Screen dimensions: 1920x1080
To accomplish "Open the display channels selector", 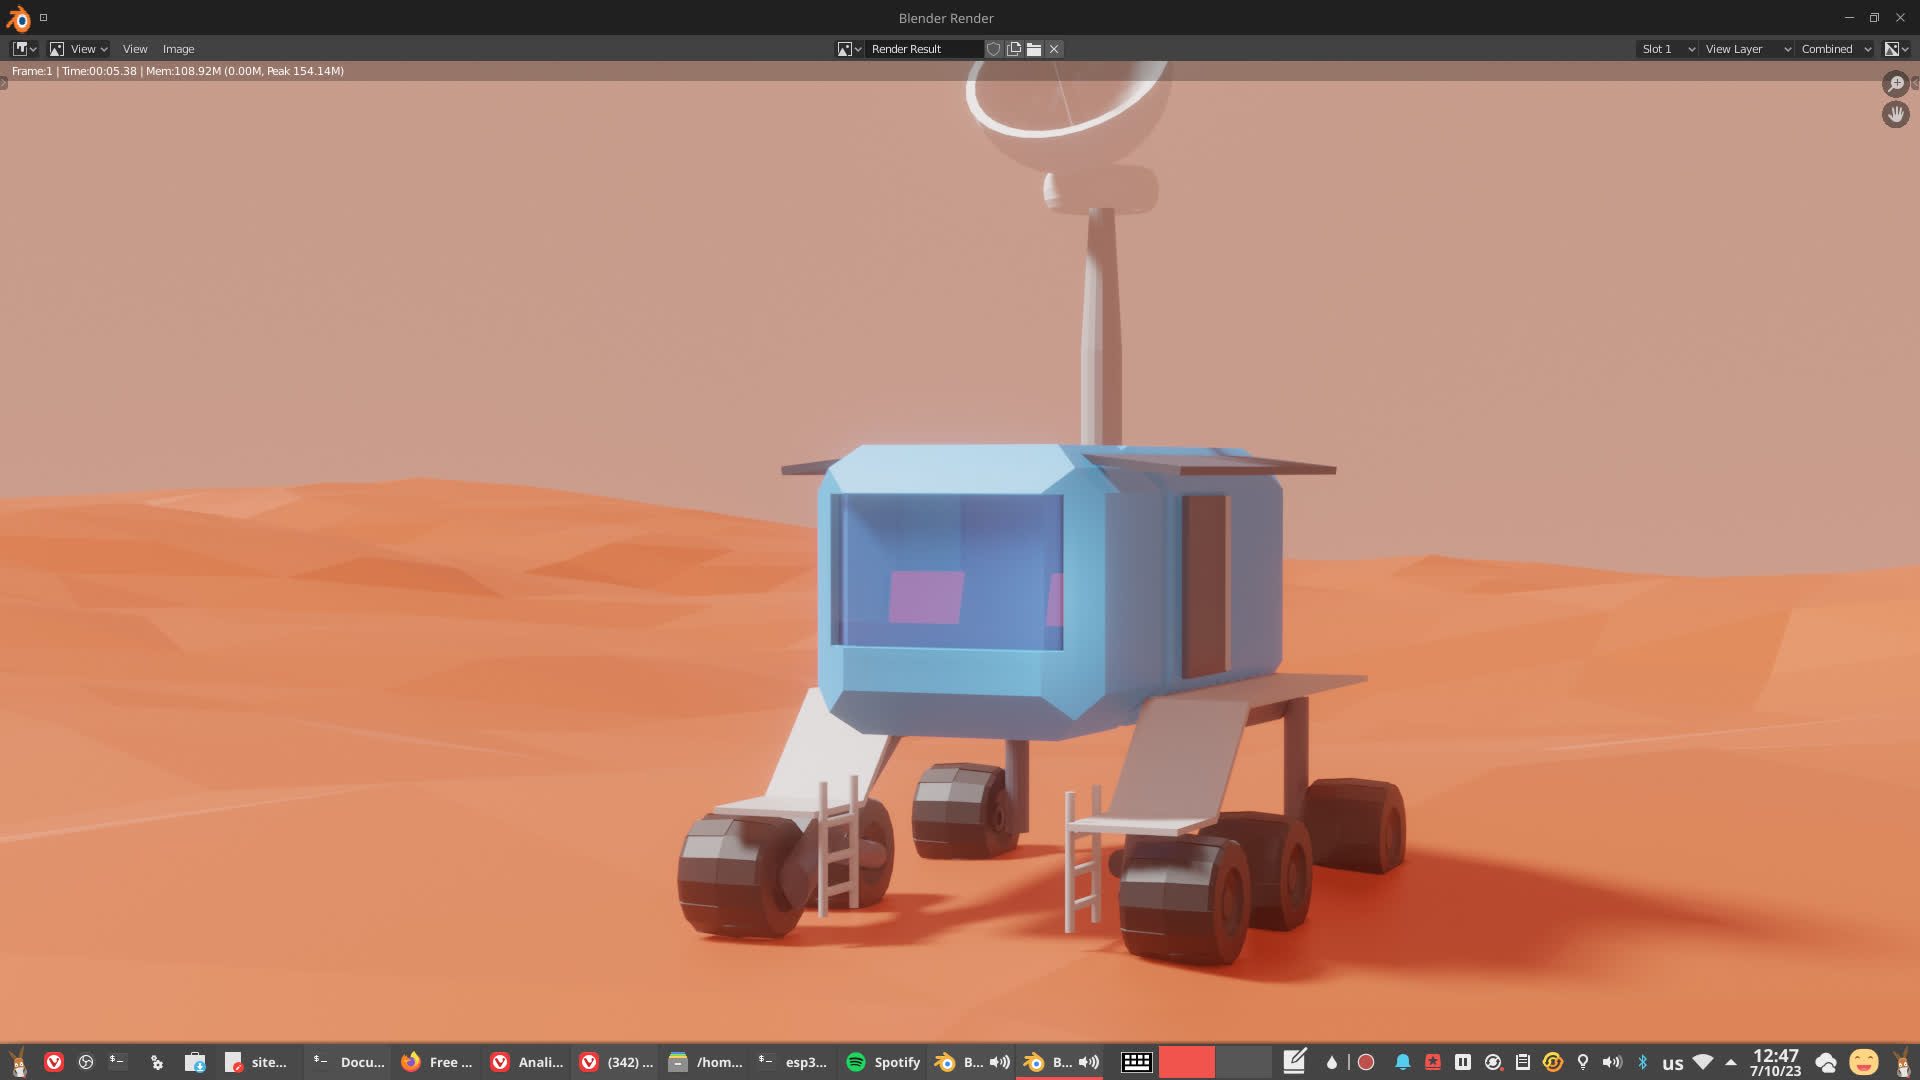I will pos(1896,49).
